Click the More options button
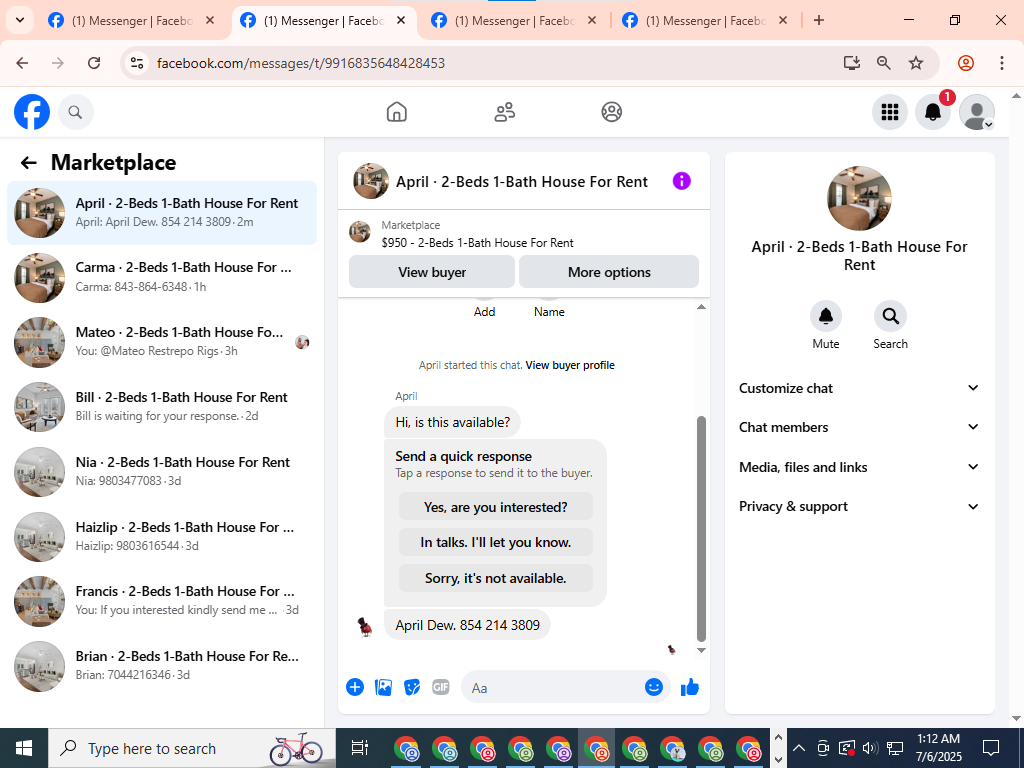1024x768 pixels. click(609, 272)
